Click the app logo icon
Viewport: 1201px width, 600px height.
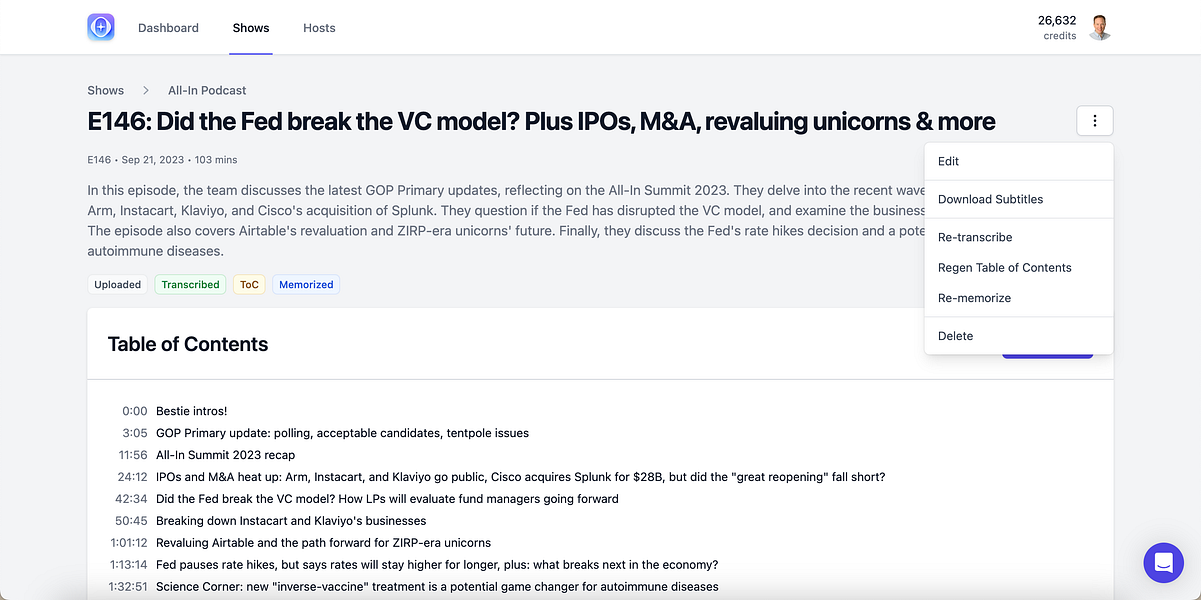(101, 27)
